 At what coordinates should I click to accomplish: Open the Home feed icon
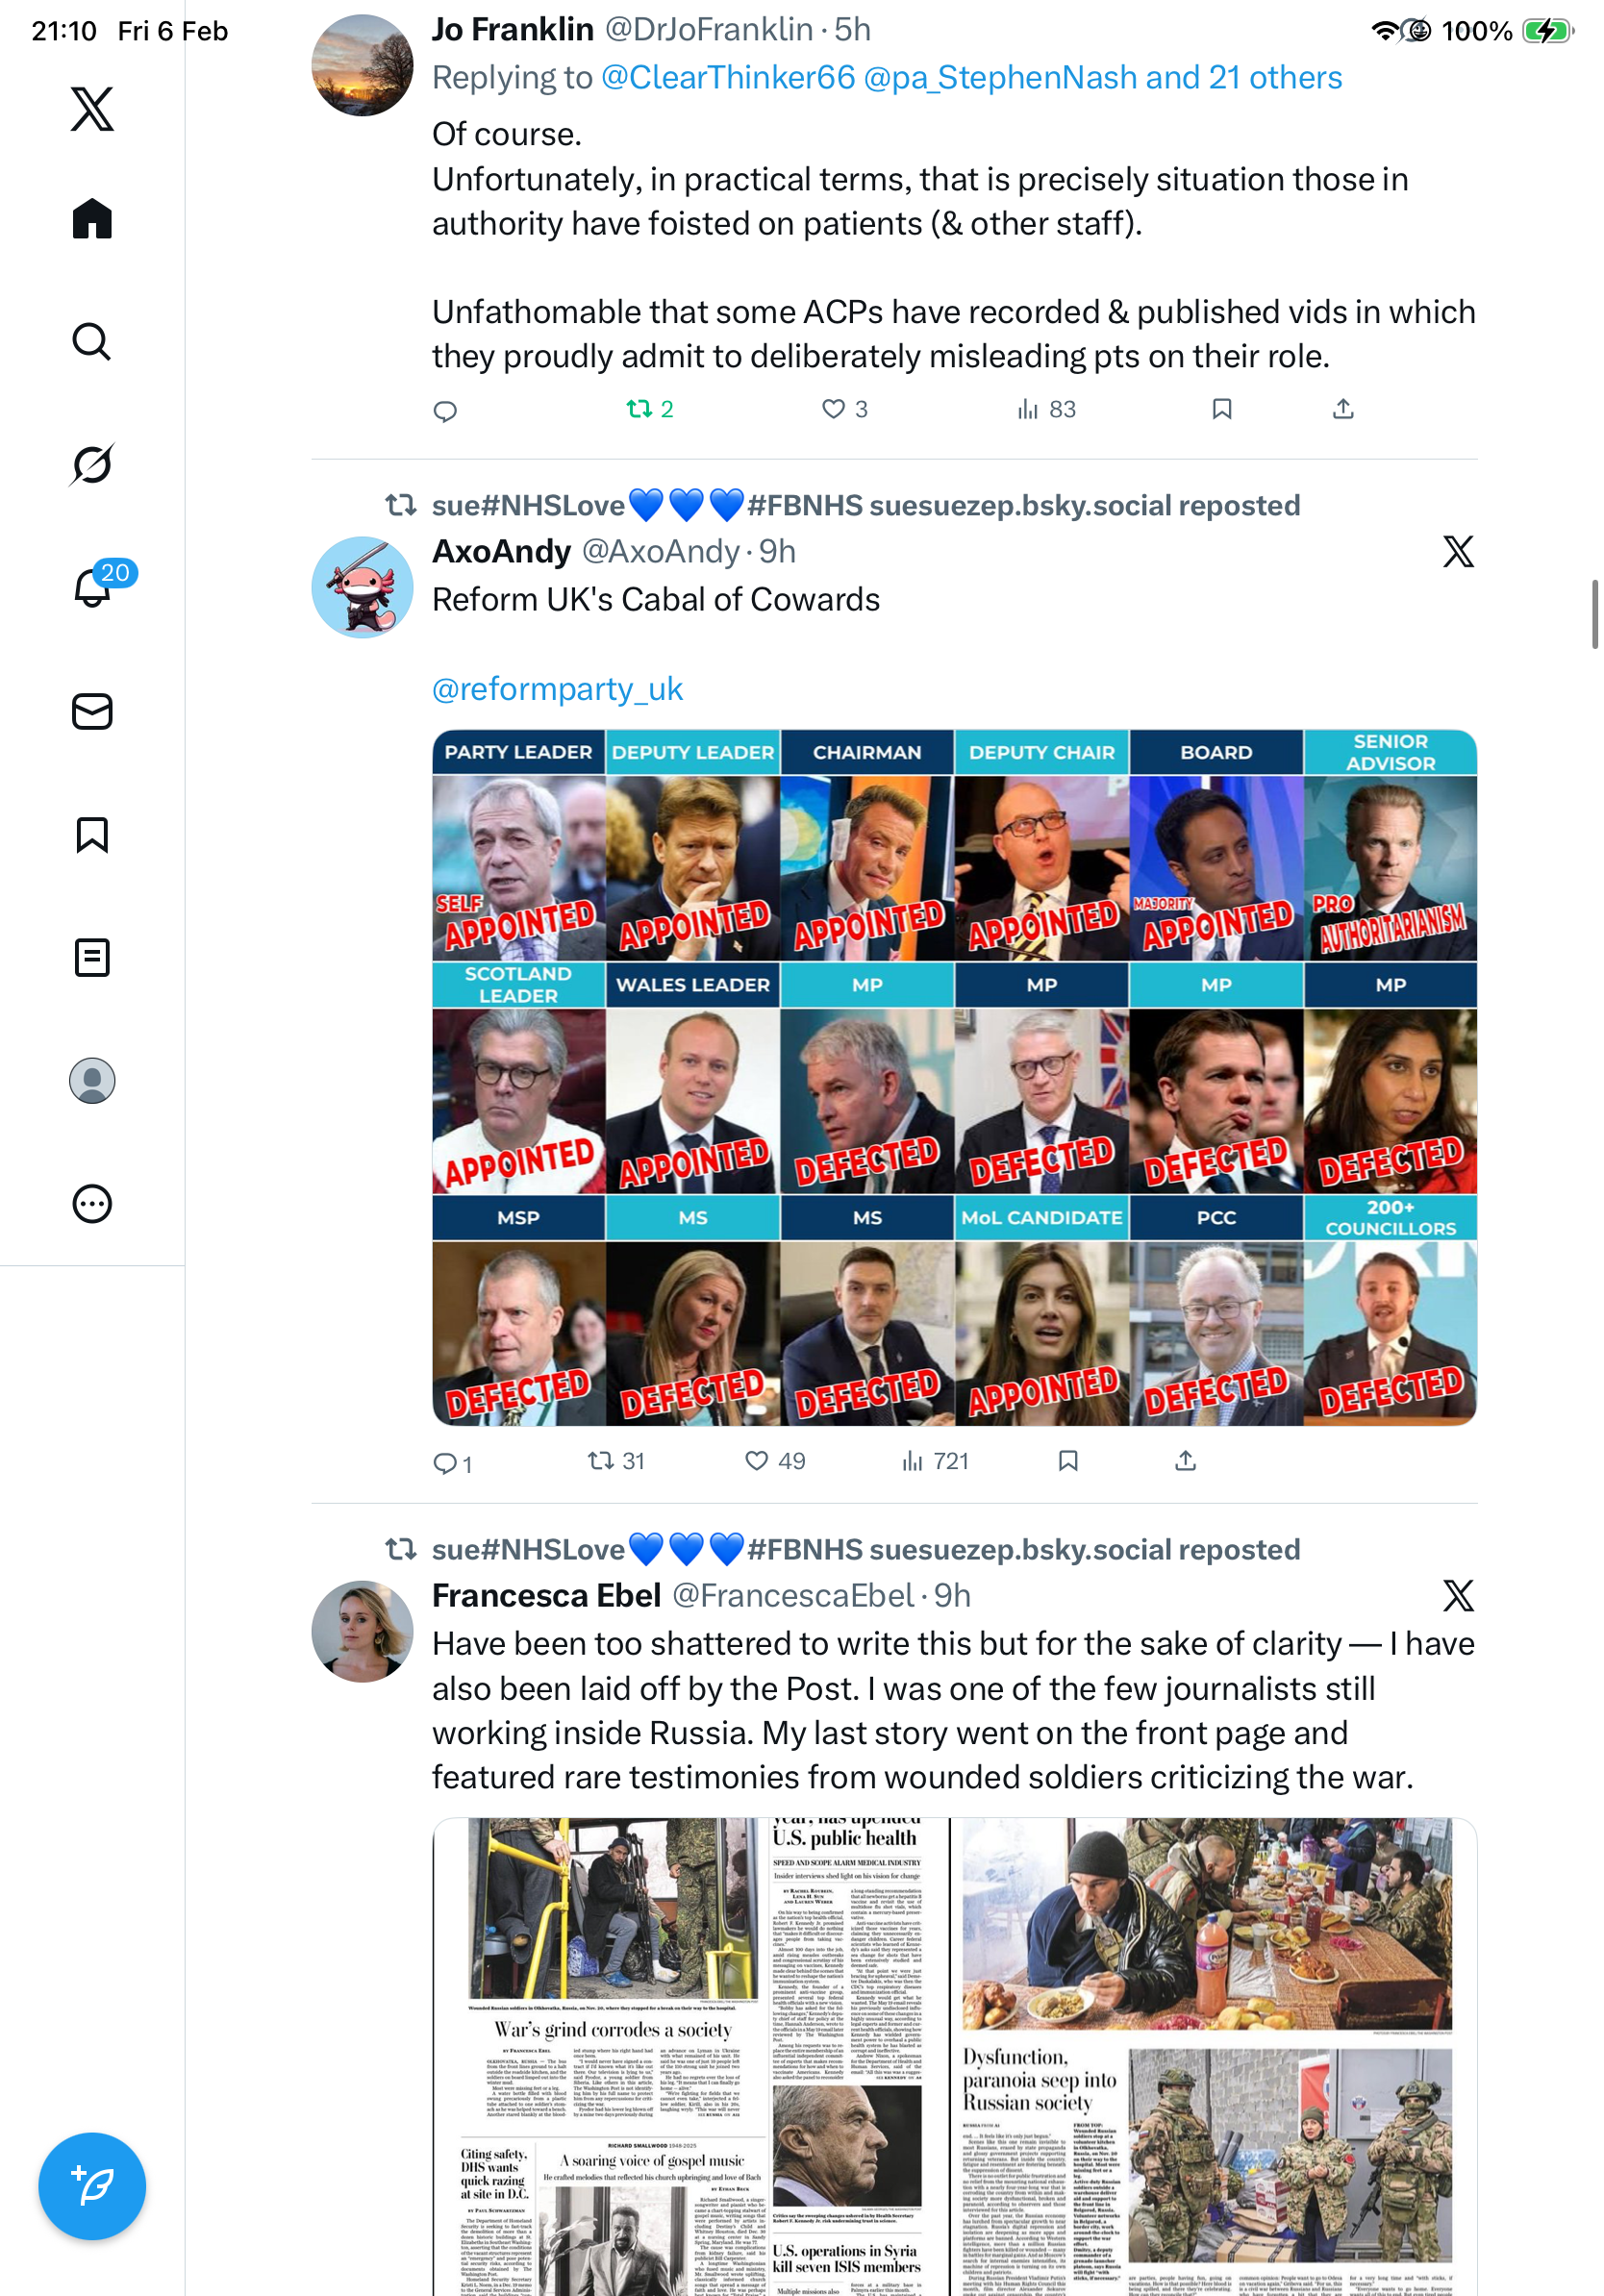pos(92,218)
